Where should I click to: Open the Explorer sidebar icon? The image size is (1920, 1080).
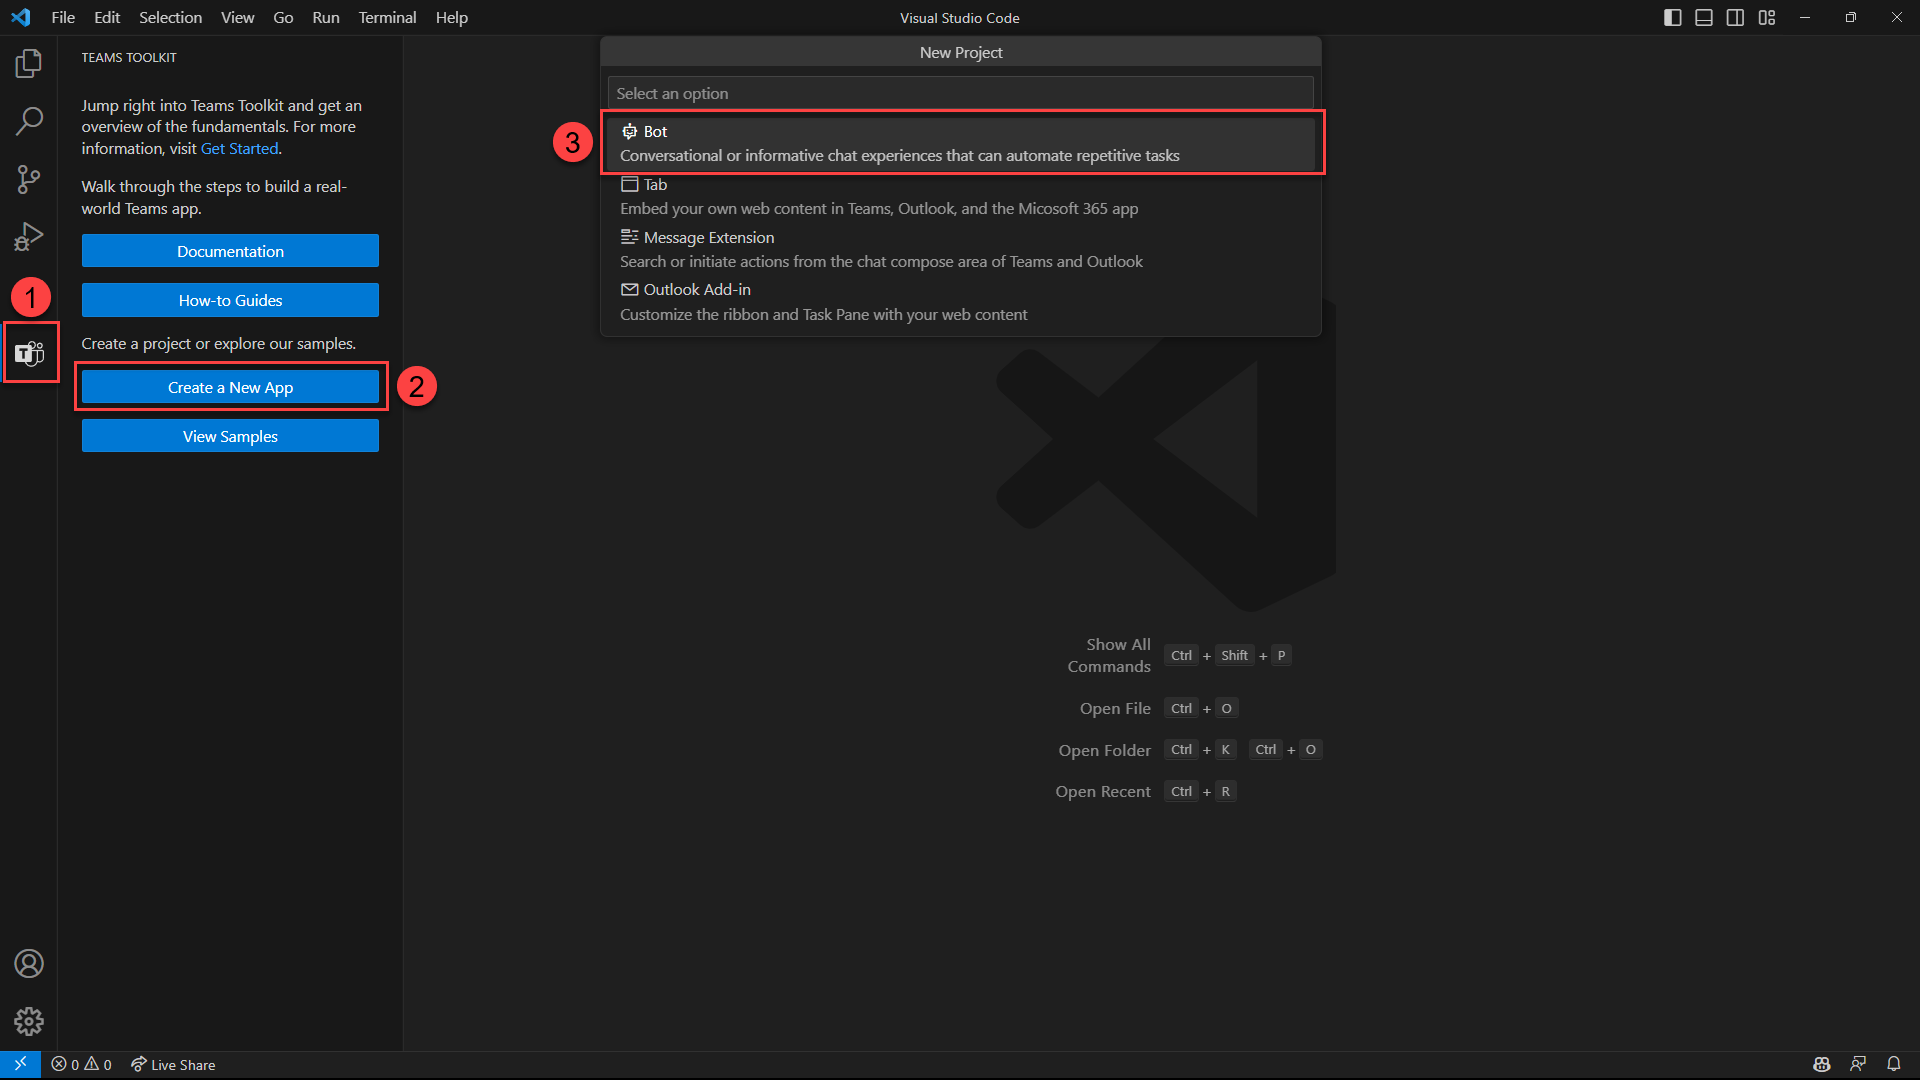coord(29,62)
